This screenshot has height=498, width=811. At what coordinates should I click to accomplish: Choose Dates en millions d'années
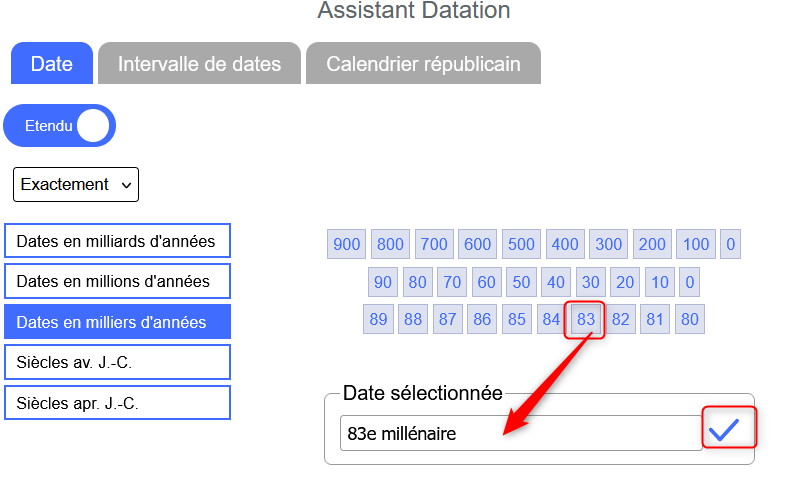(x=117, y=281)
